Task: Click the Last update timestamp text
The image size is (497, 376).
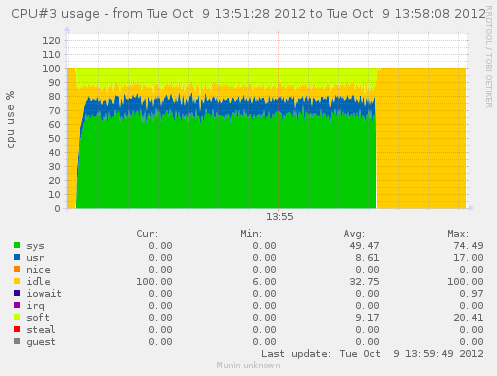Action: click(x=372, y=354)
